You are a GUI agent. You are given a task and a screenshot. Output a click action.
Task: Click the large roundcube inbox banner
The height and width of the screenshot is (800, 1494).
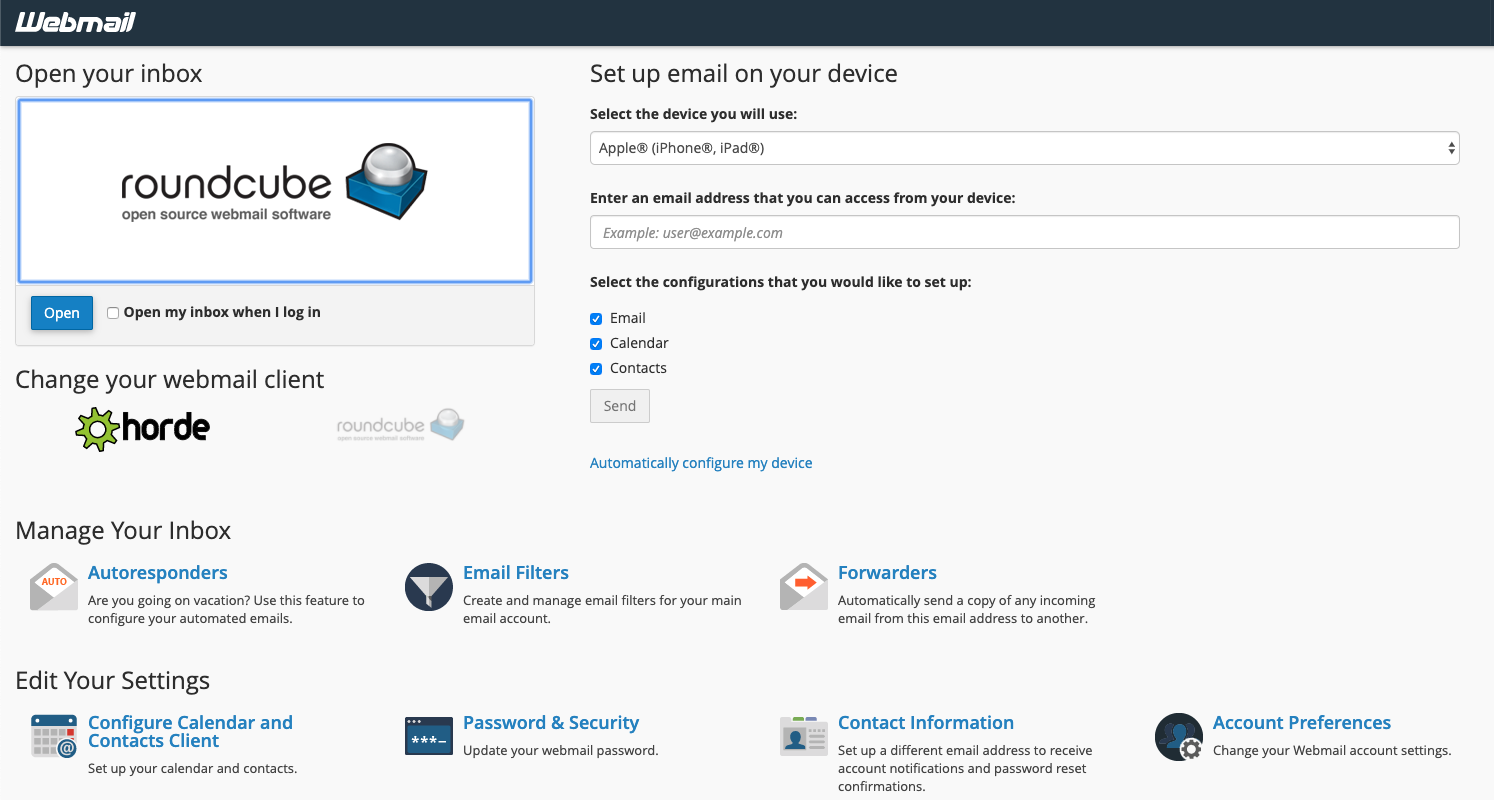point(275,190)
